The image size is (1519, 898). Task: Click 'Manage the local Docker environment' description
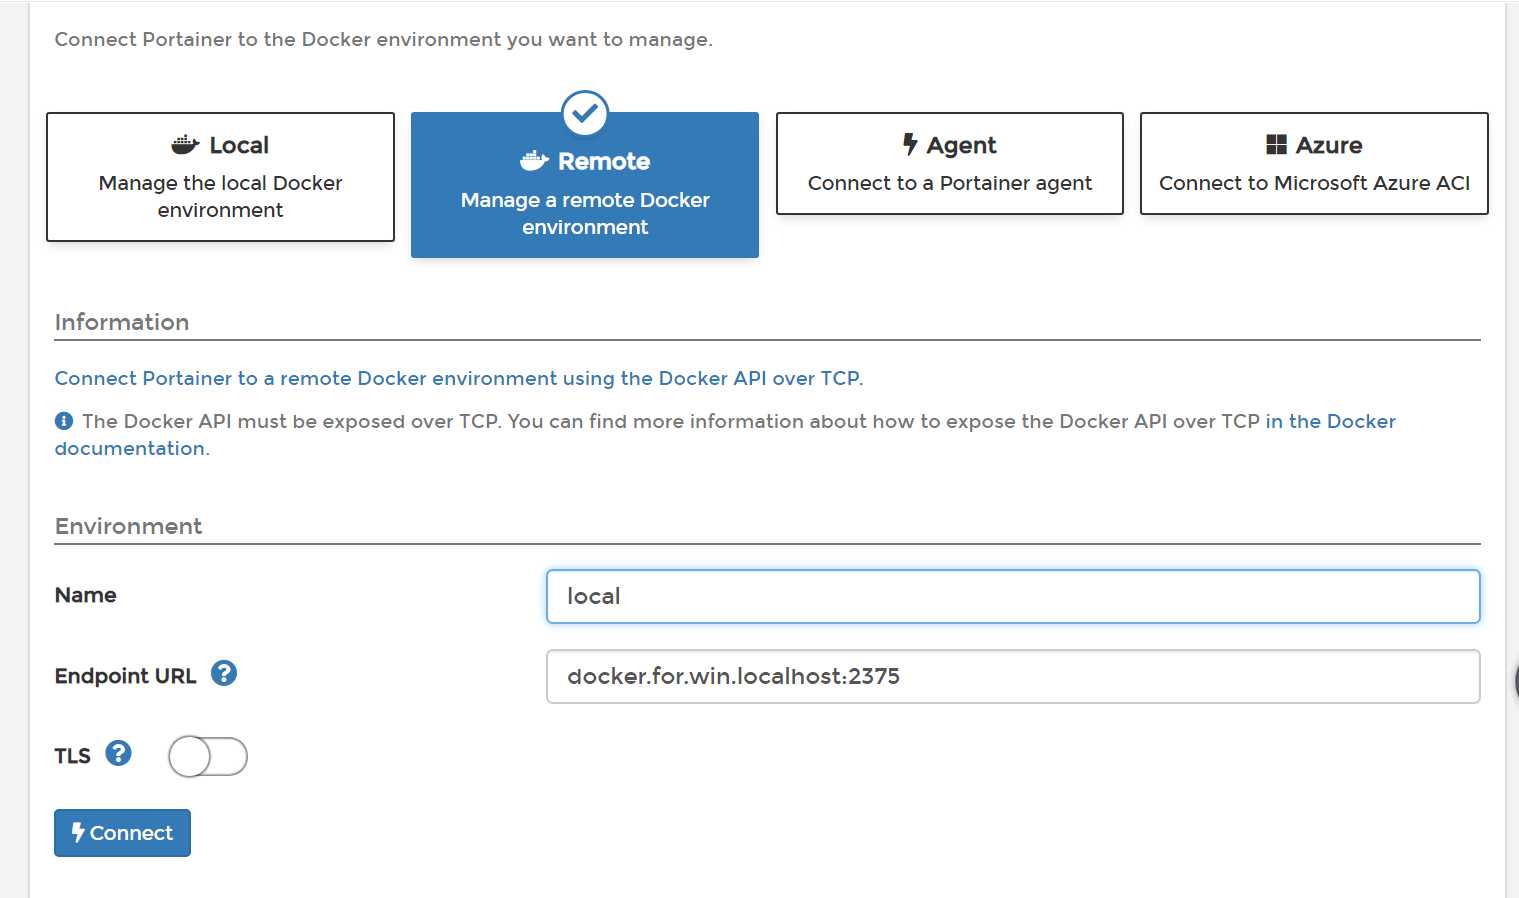coord(220,196)
